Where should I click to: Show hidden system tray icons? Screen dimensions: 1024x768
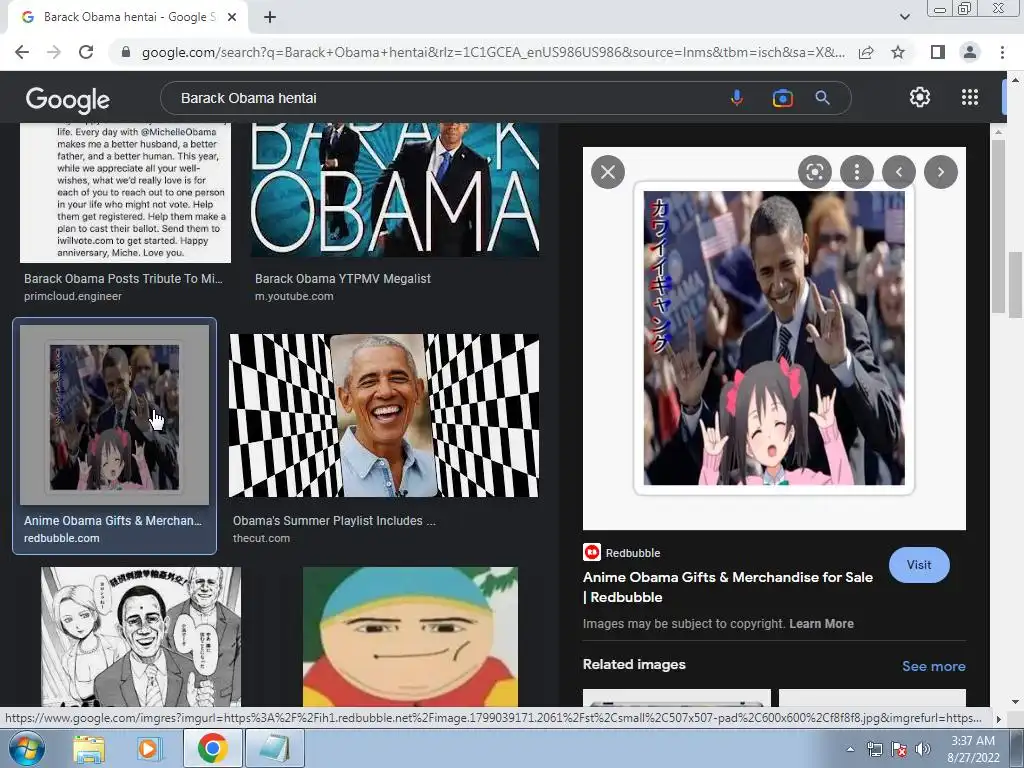(x=850, y=749)
